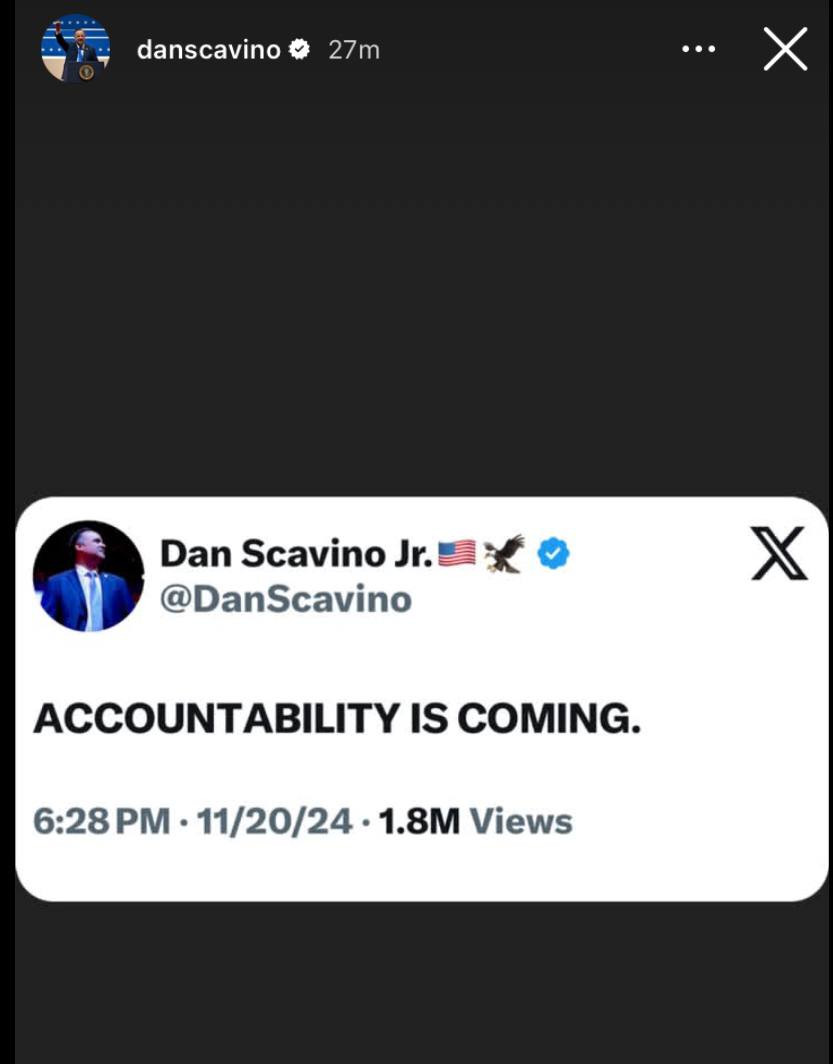The width and height of the screenshot is (833, 1064).
Task: Click the 27m story timestamp
Action: [353, 50]
